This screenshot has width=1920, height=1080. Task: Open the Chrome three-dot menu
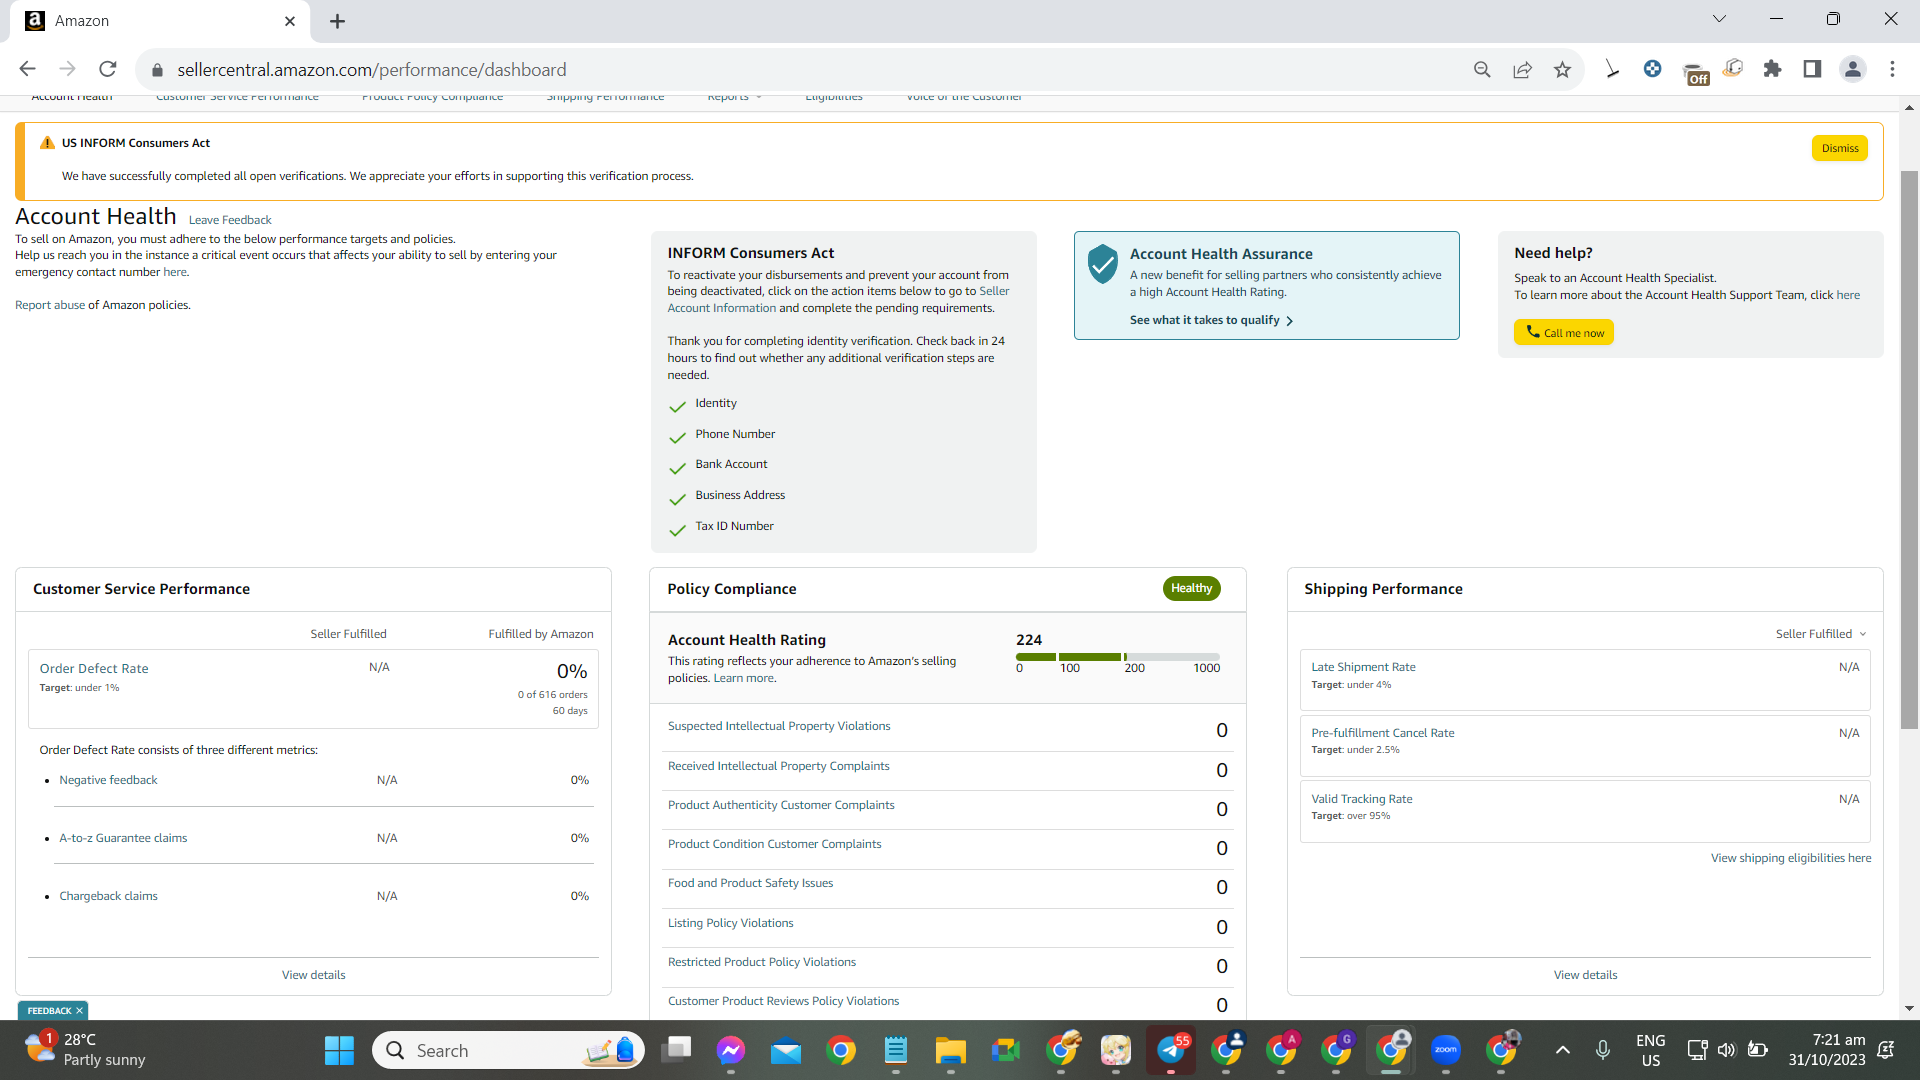[1892, 69]
